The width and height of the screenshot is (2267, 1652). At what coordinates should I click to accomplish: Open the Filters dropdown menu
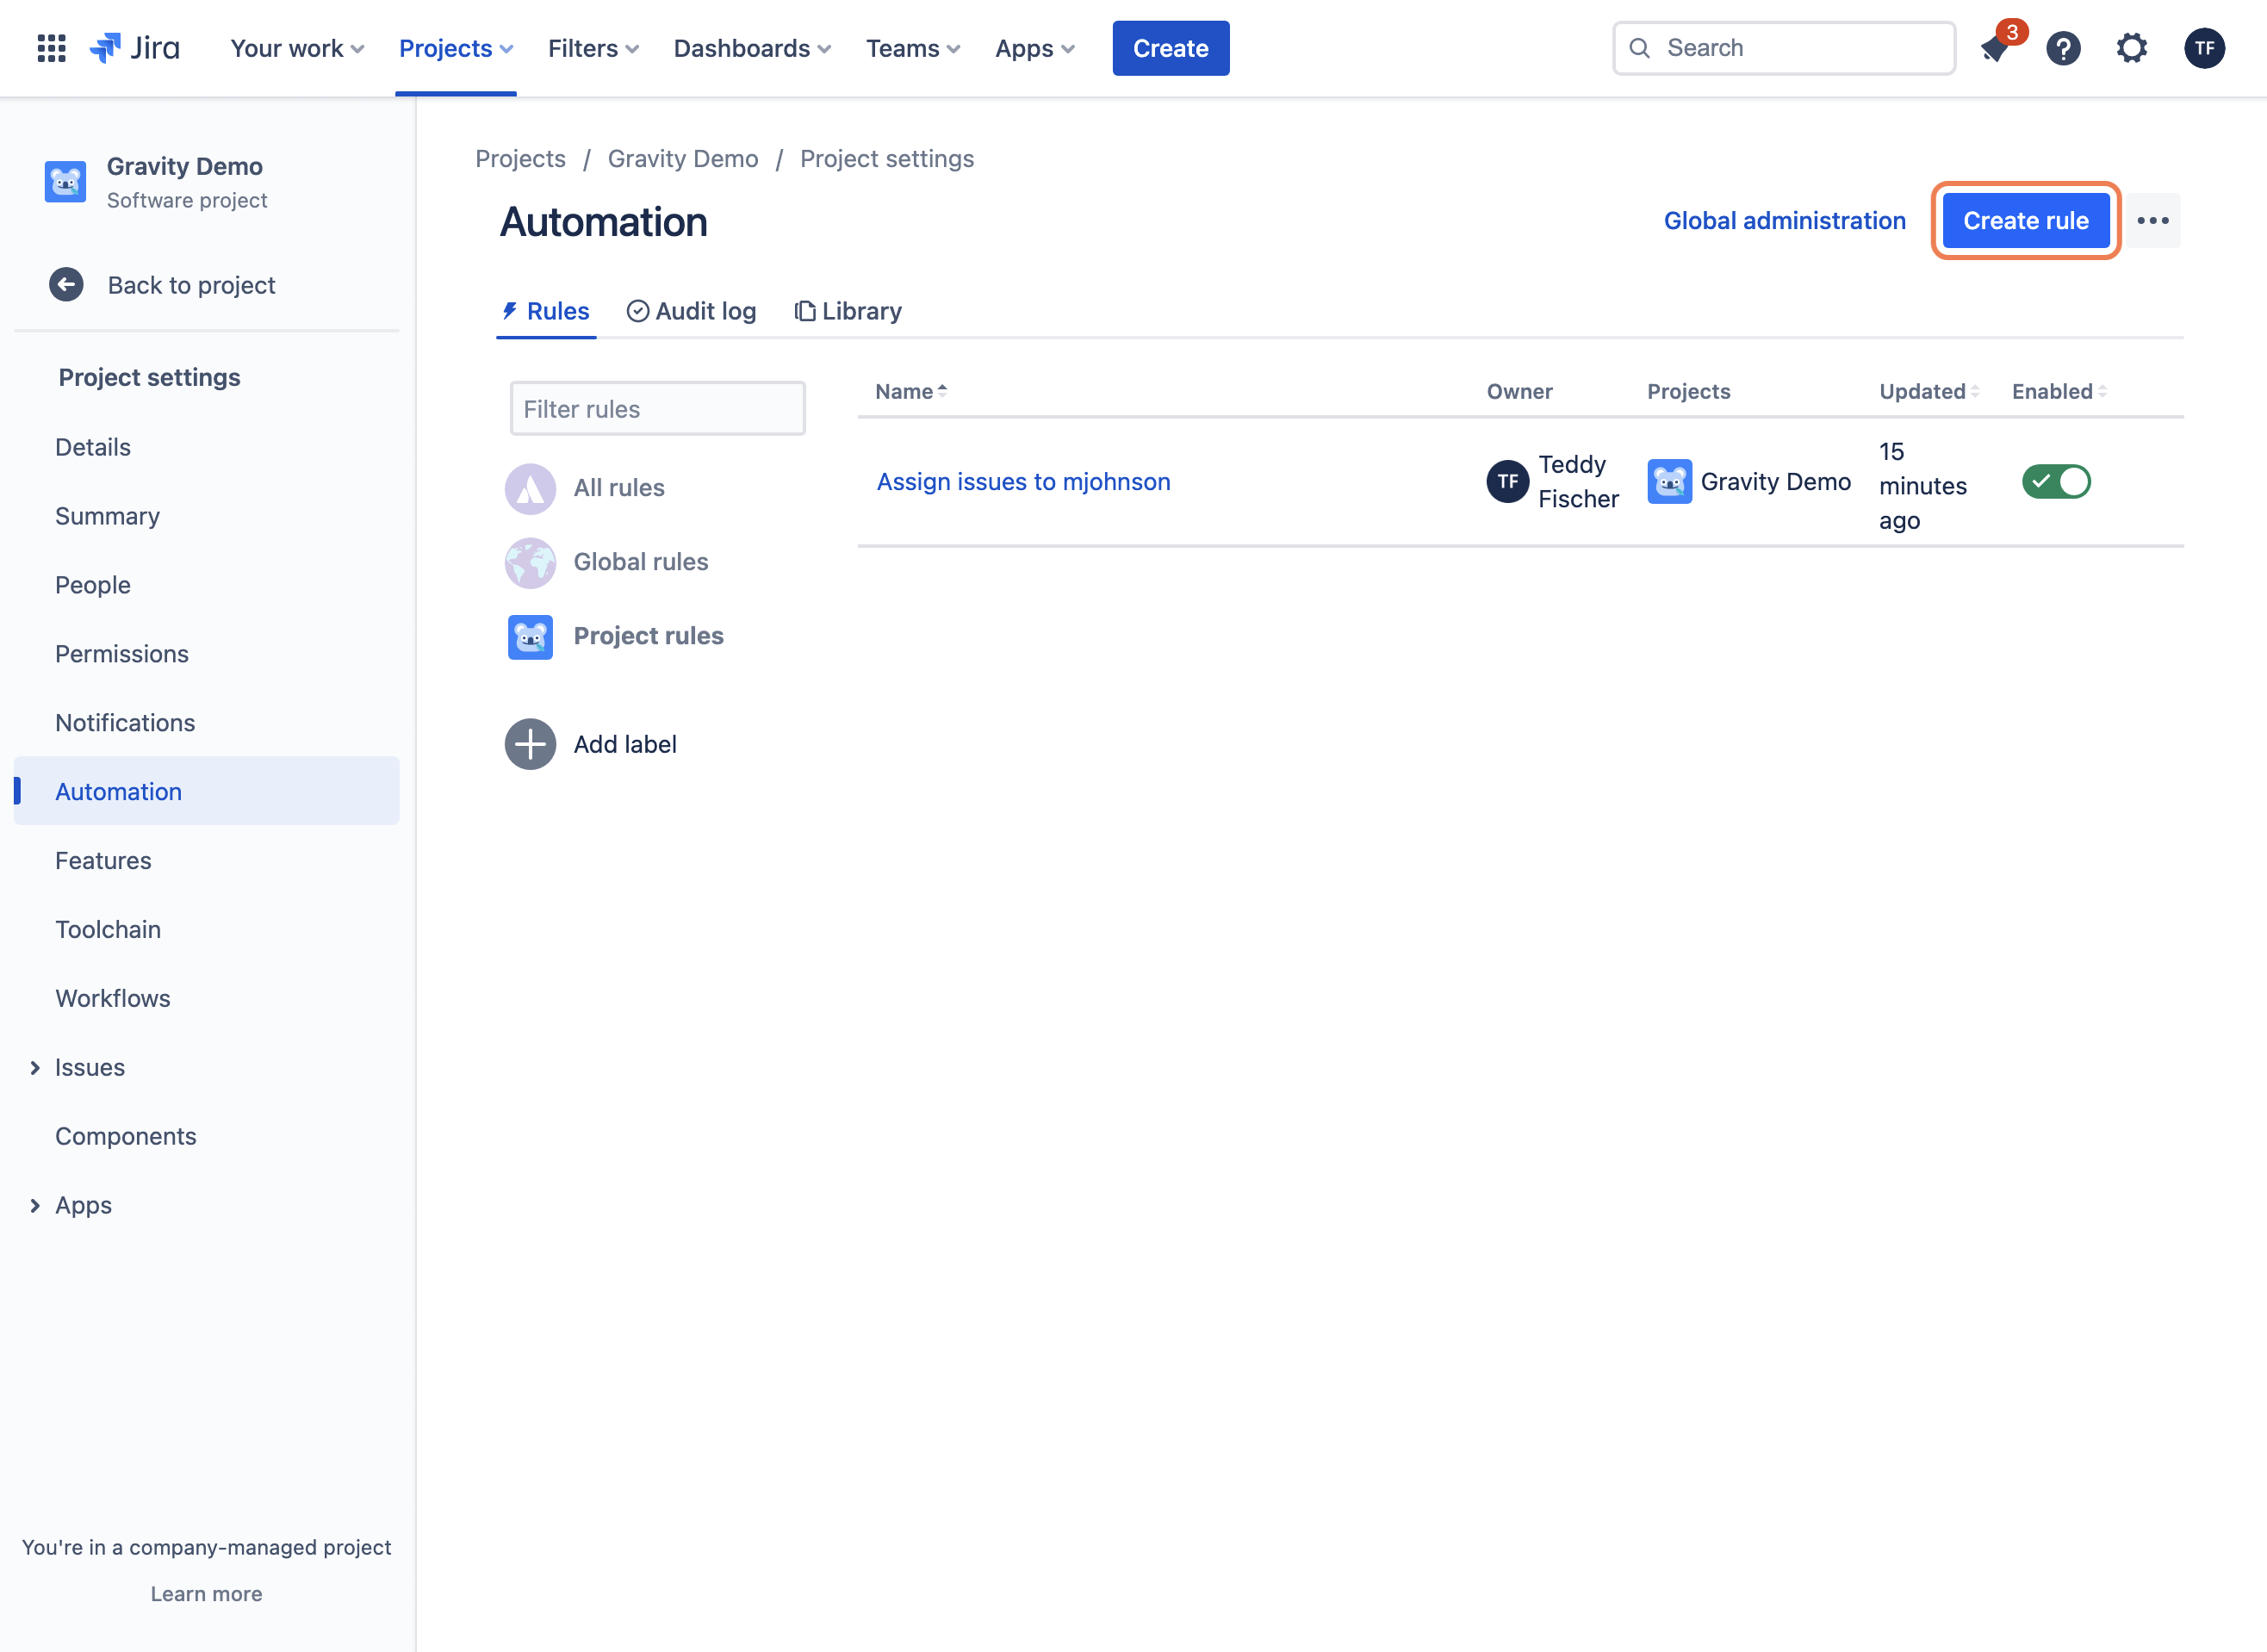pyautogui.click(x=593, y=48)
